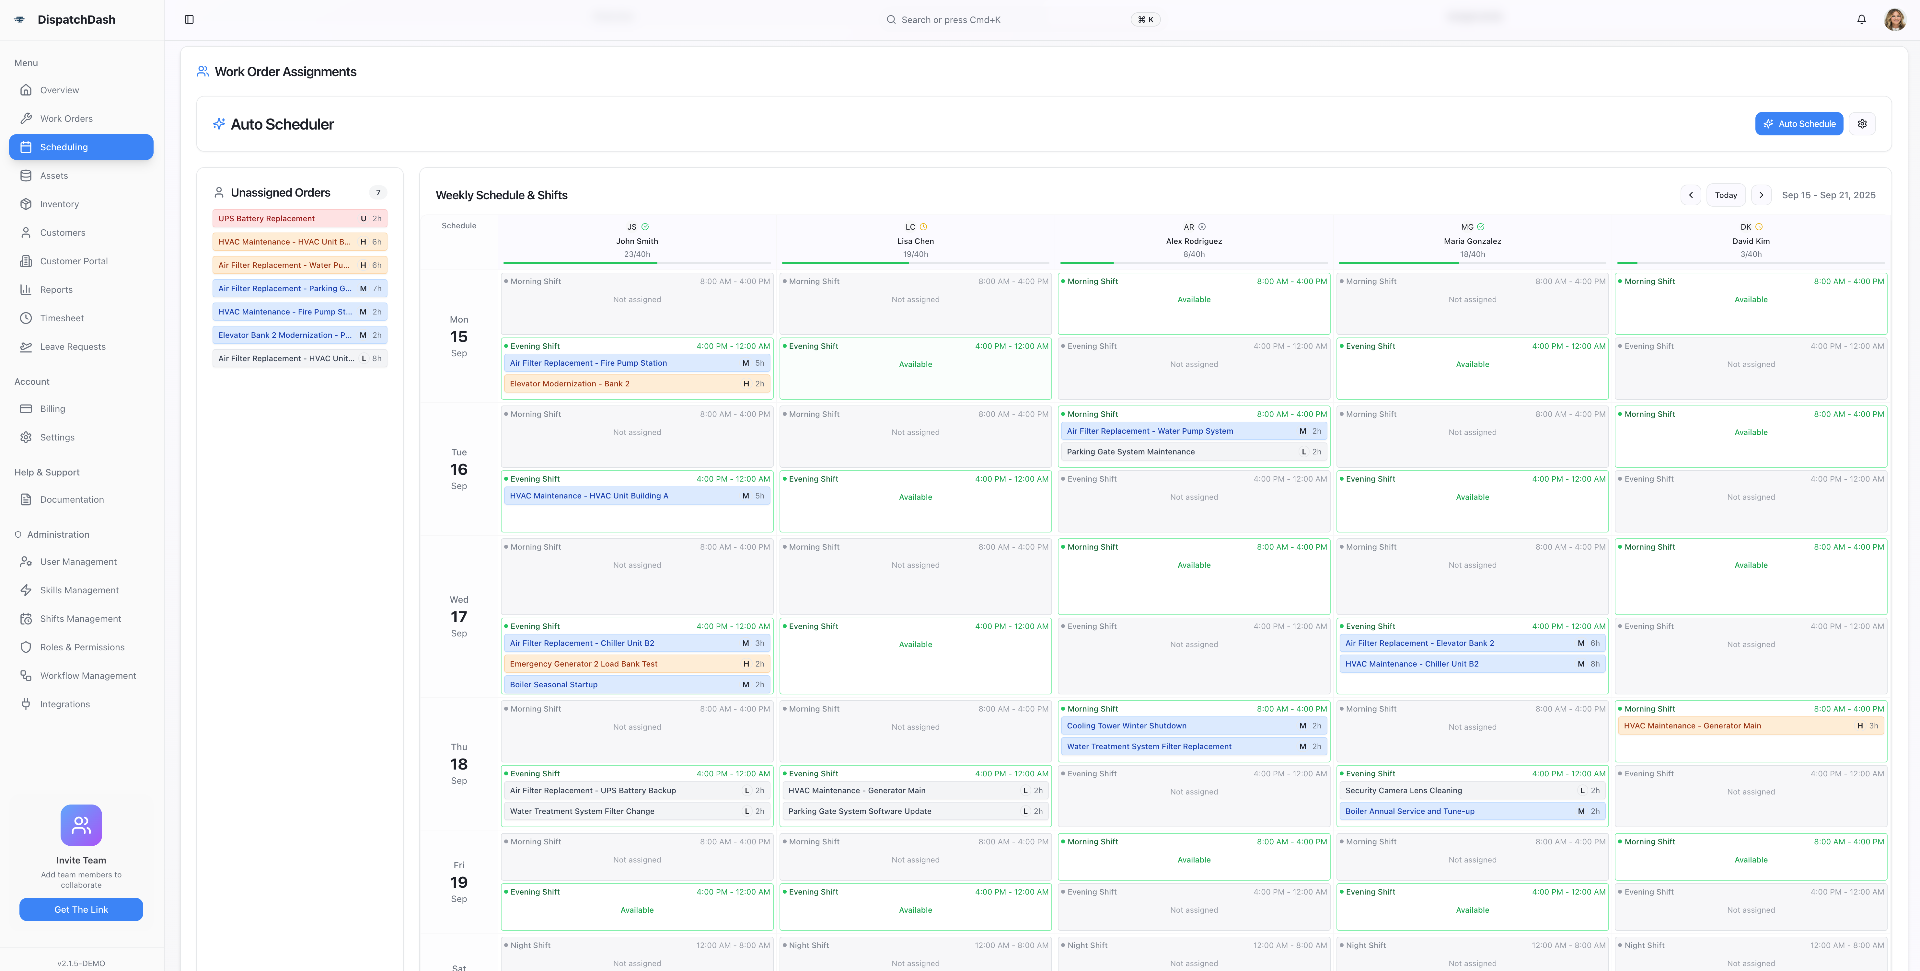The width and height of the screenshot is (1920, 971).
Task: Open Parking Gate System Maintenance task
Action: (1194, 452)
